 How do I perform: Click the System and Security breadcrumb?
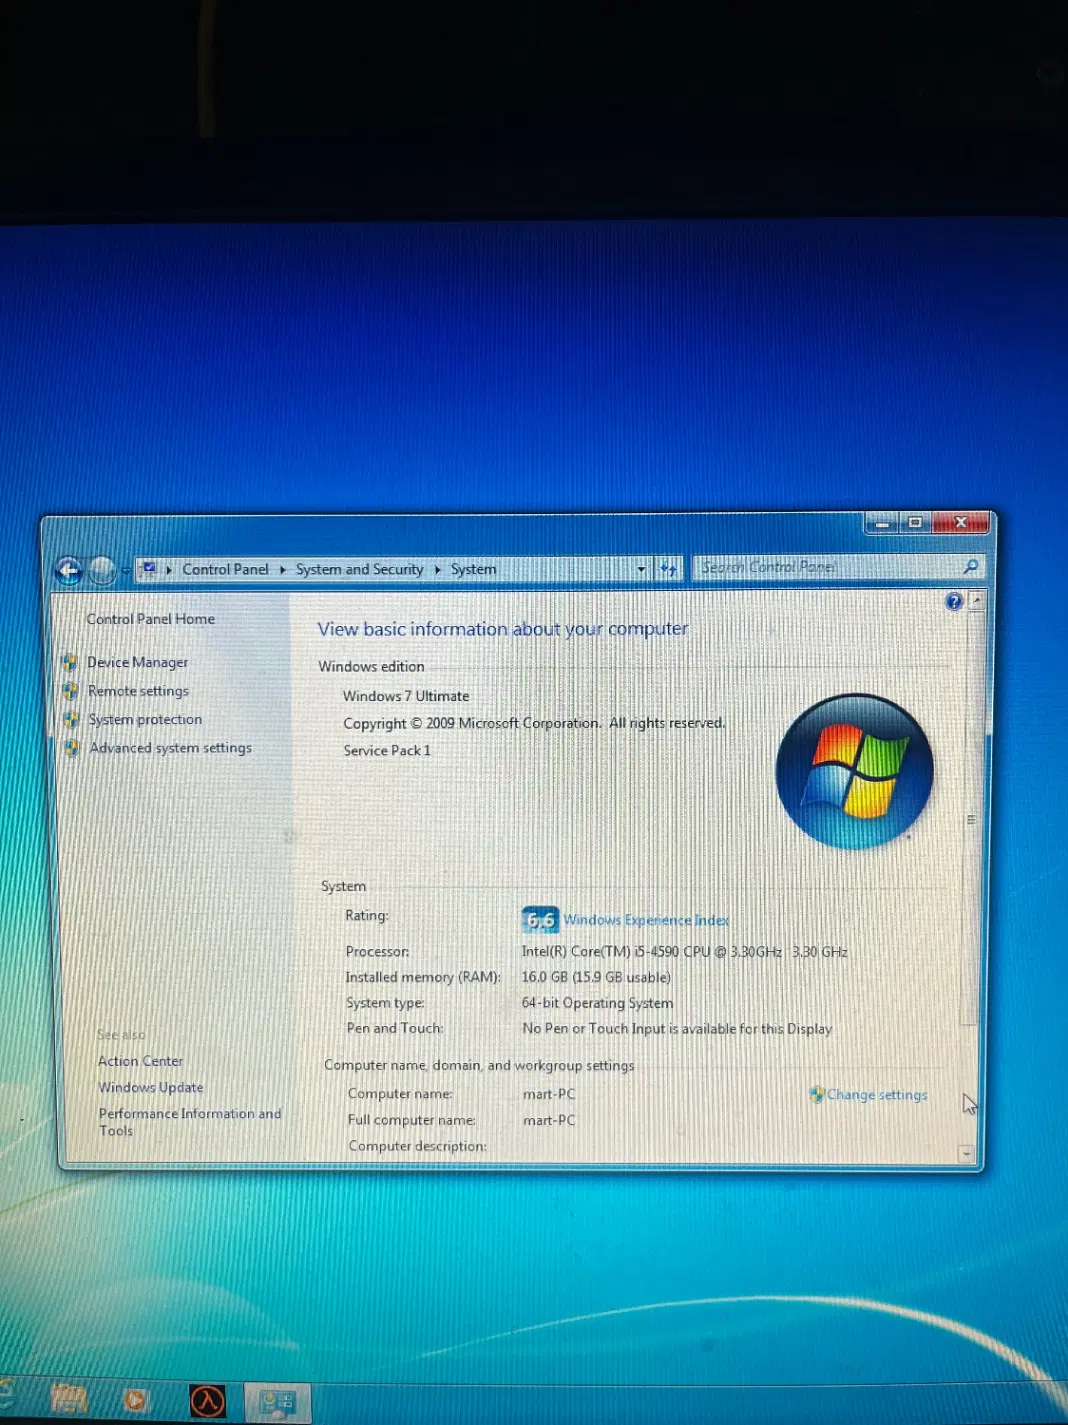359,569
